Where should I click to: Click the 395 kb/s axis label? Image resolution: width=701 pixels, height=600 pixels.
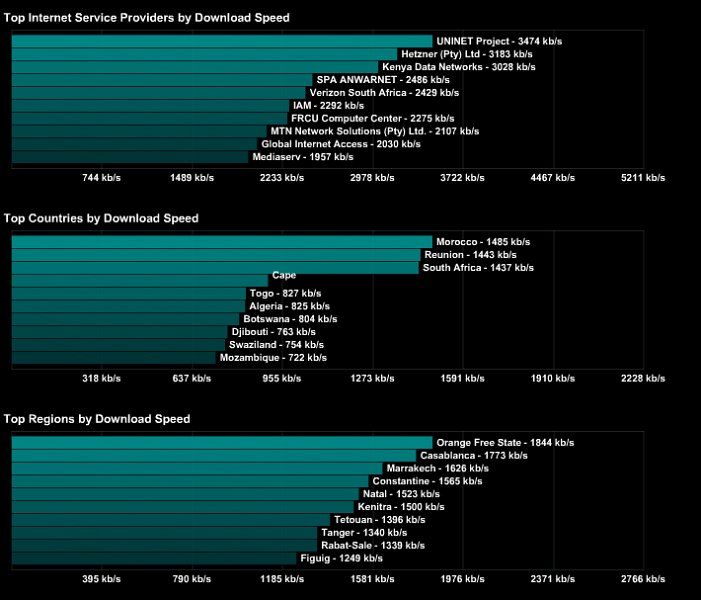(x=101, y=579)
